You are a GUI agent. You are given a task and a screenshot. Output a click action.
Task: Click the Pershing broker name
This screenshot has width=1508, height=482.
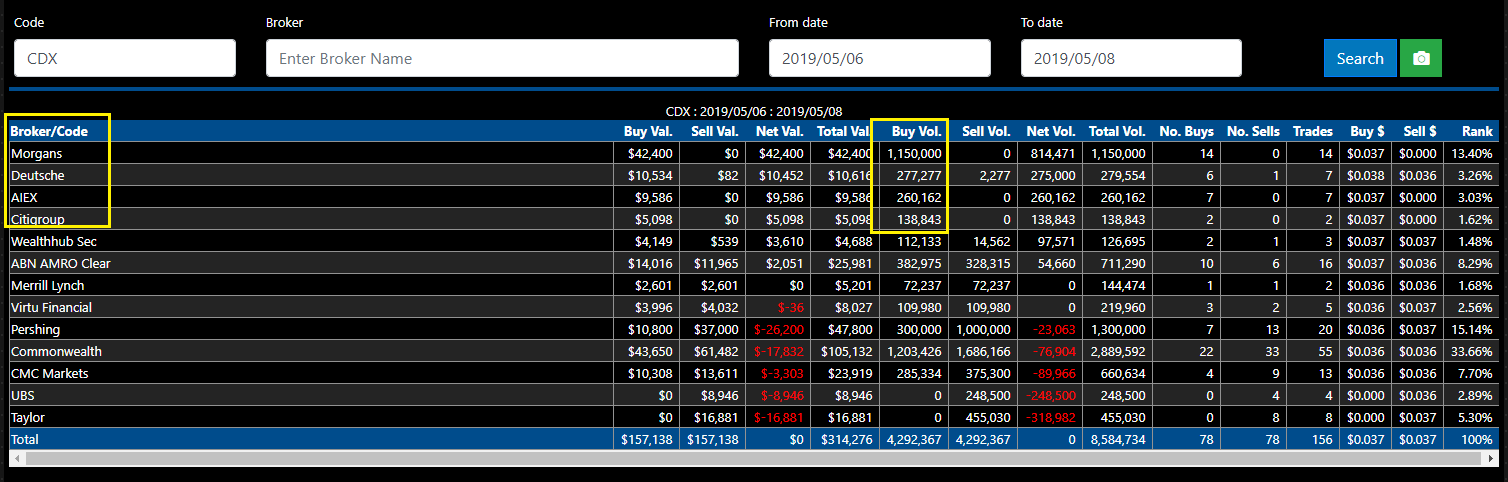pyautogui.click(x=36, y=329)
